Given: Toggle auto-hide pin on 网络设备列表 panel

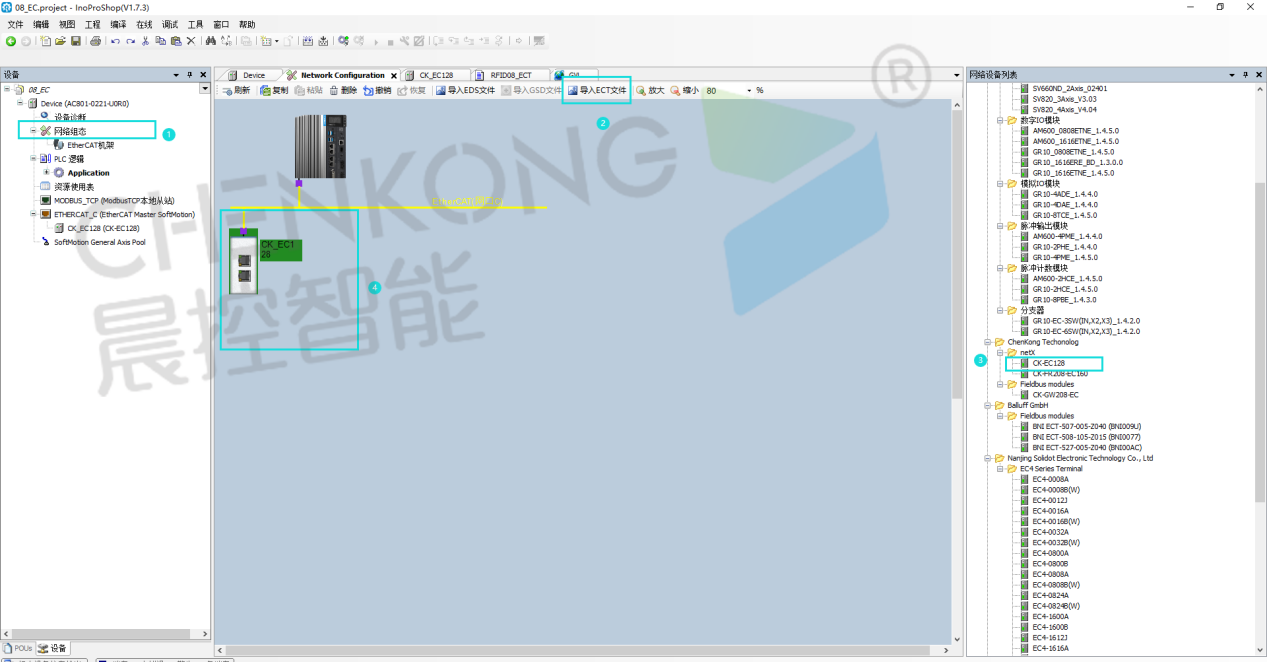Looking at the screenshot, I should 1245,75.
